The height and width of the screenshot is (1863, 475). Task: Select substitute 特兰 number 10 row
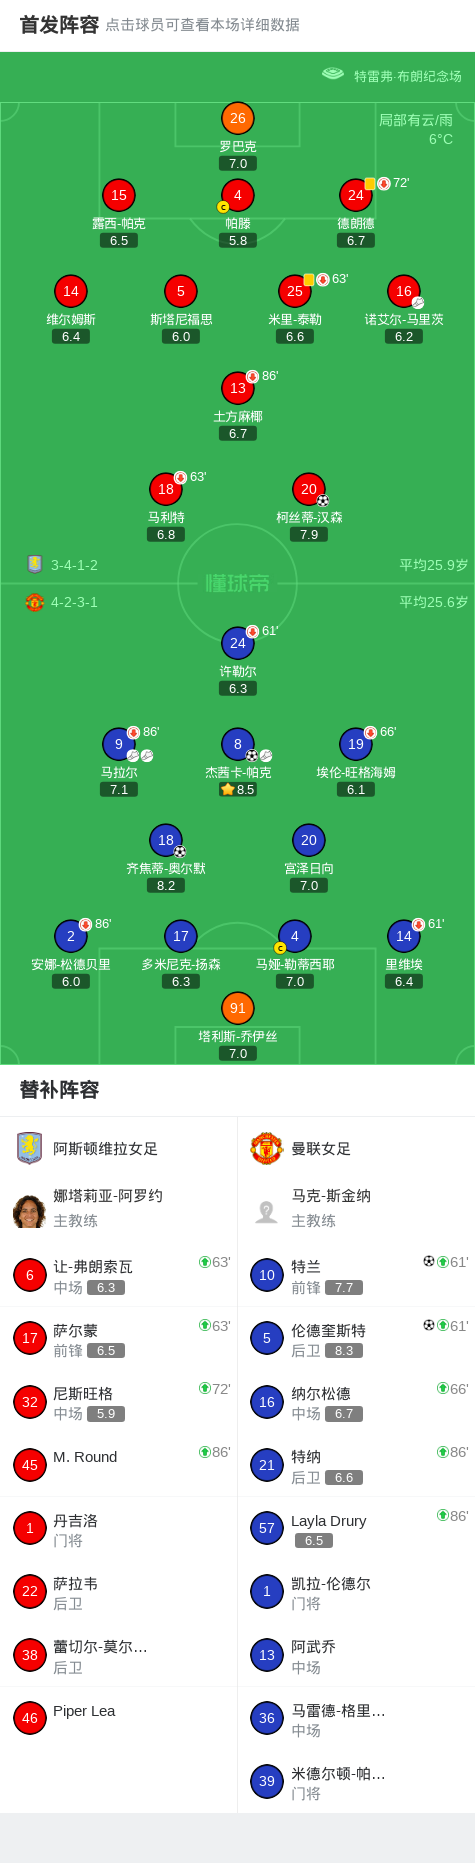(356, 1275)
